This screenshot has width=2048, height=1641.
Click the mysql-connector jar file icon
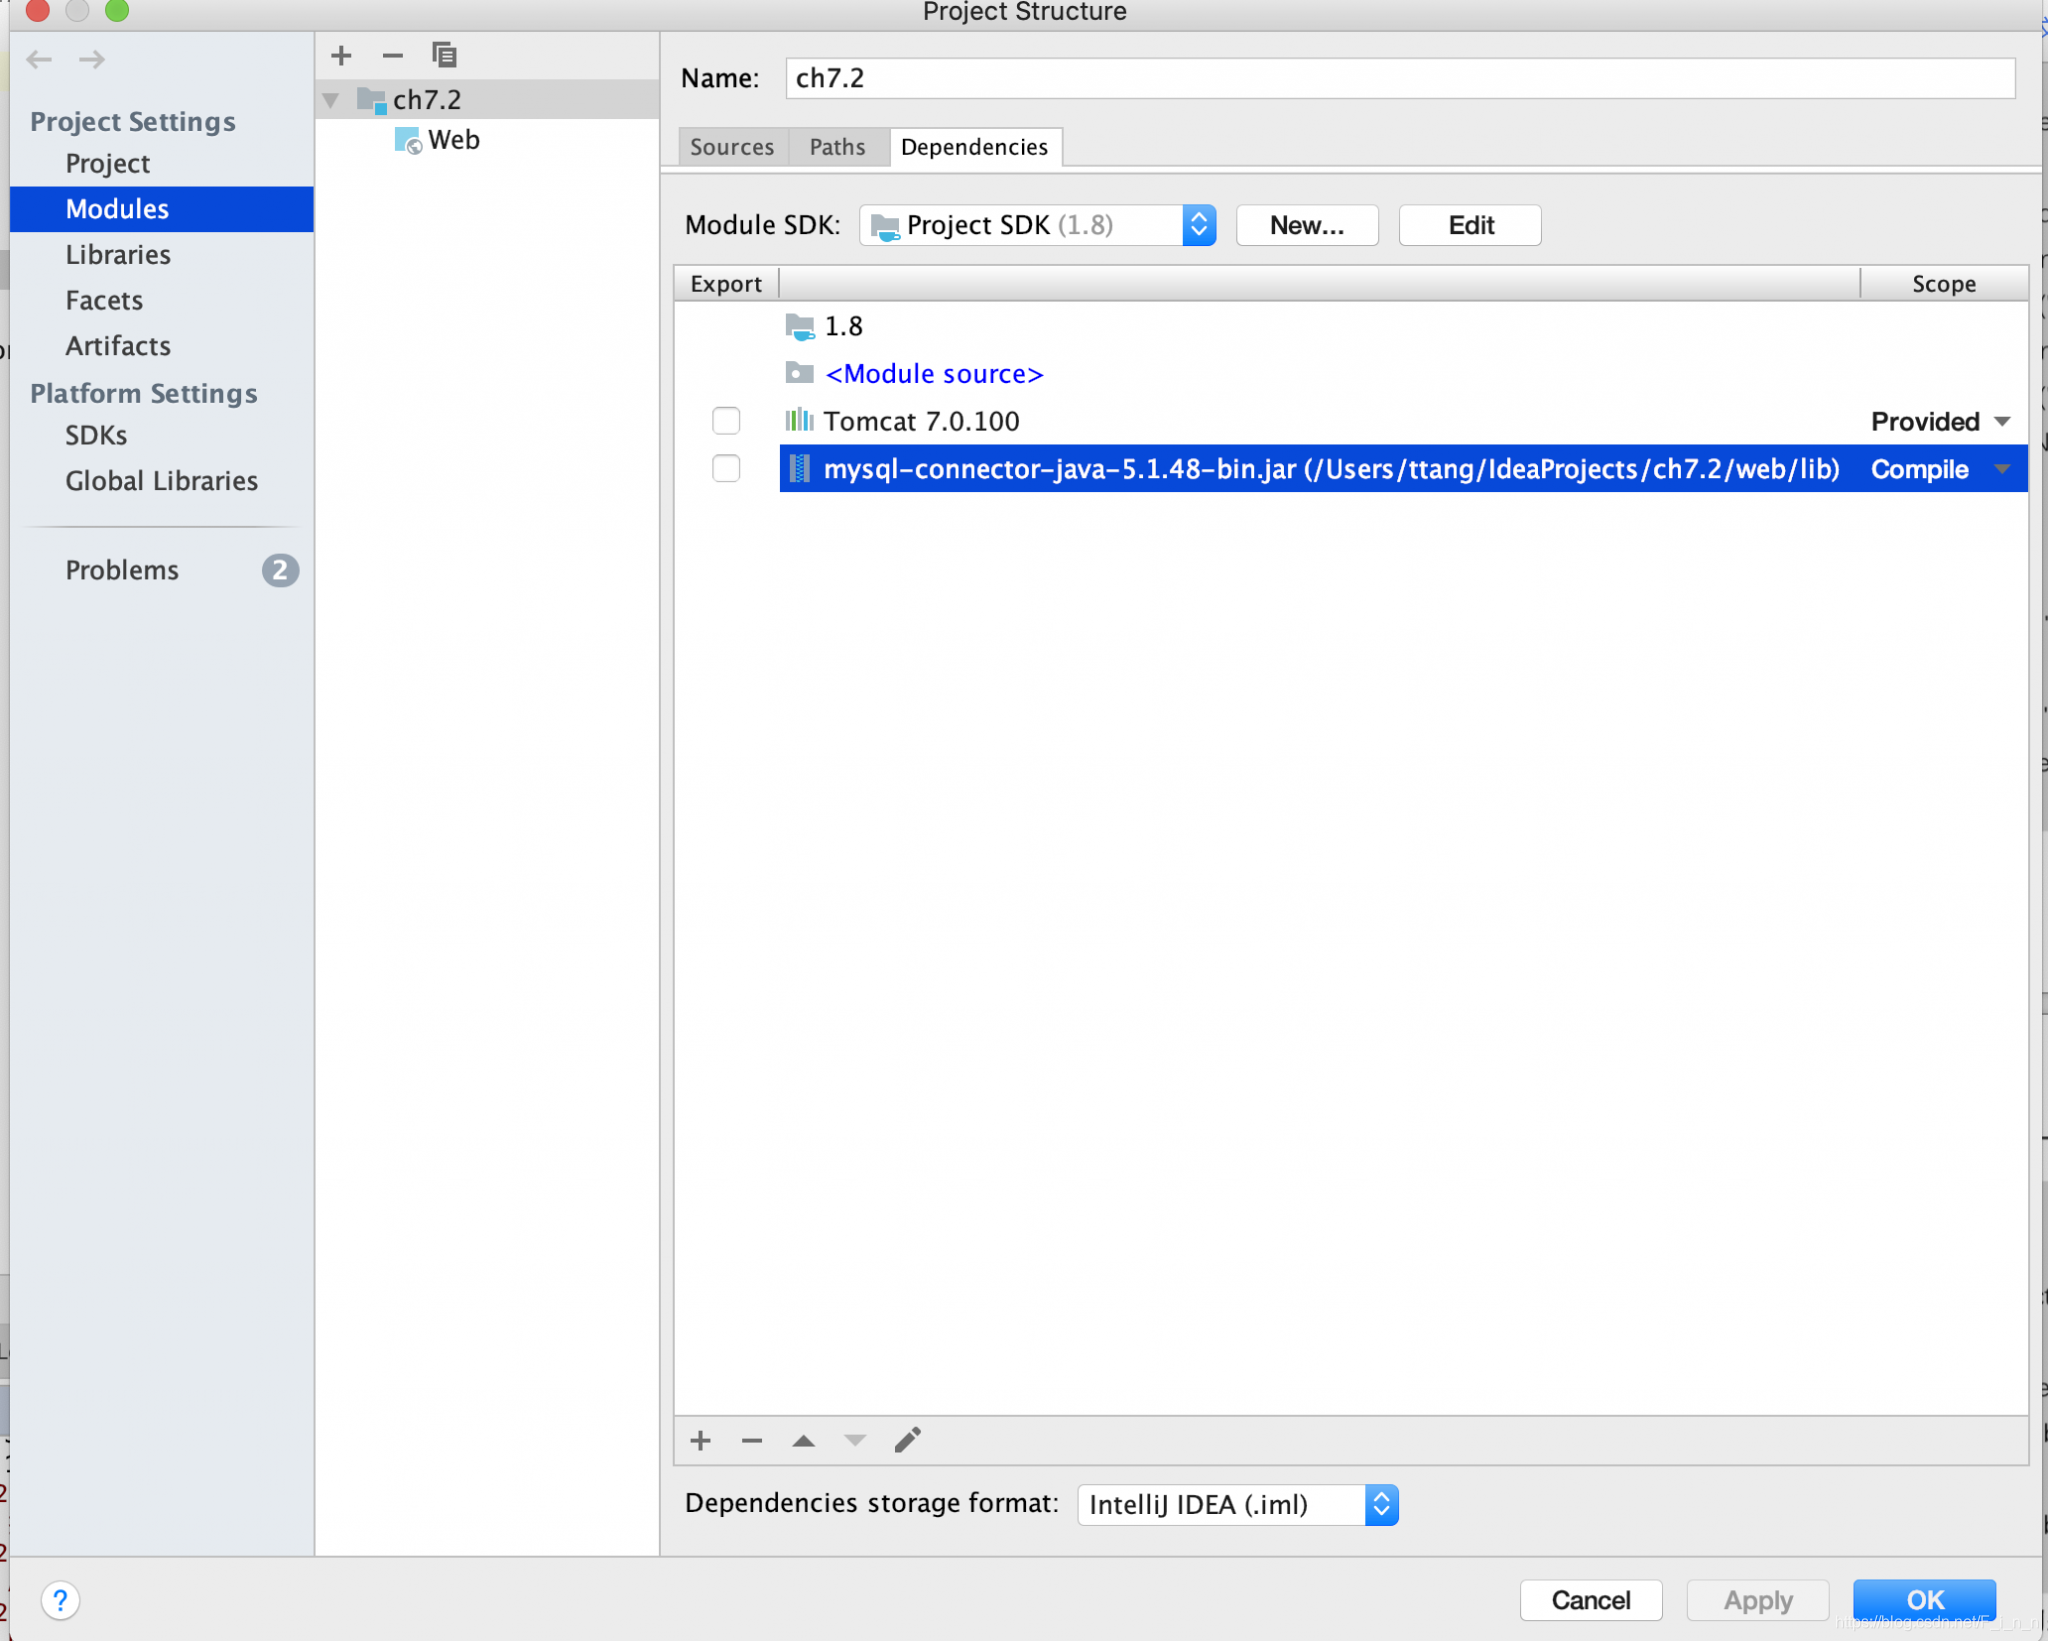(x=795, y=467)
